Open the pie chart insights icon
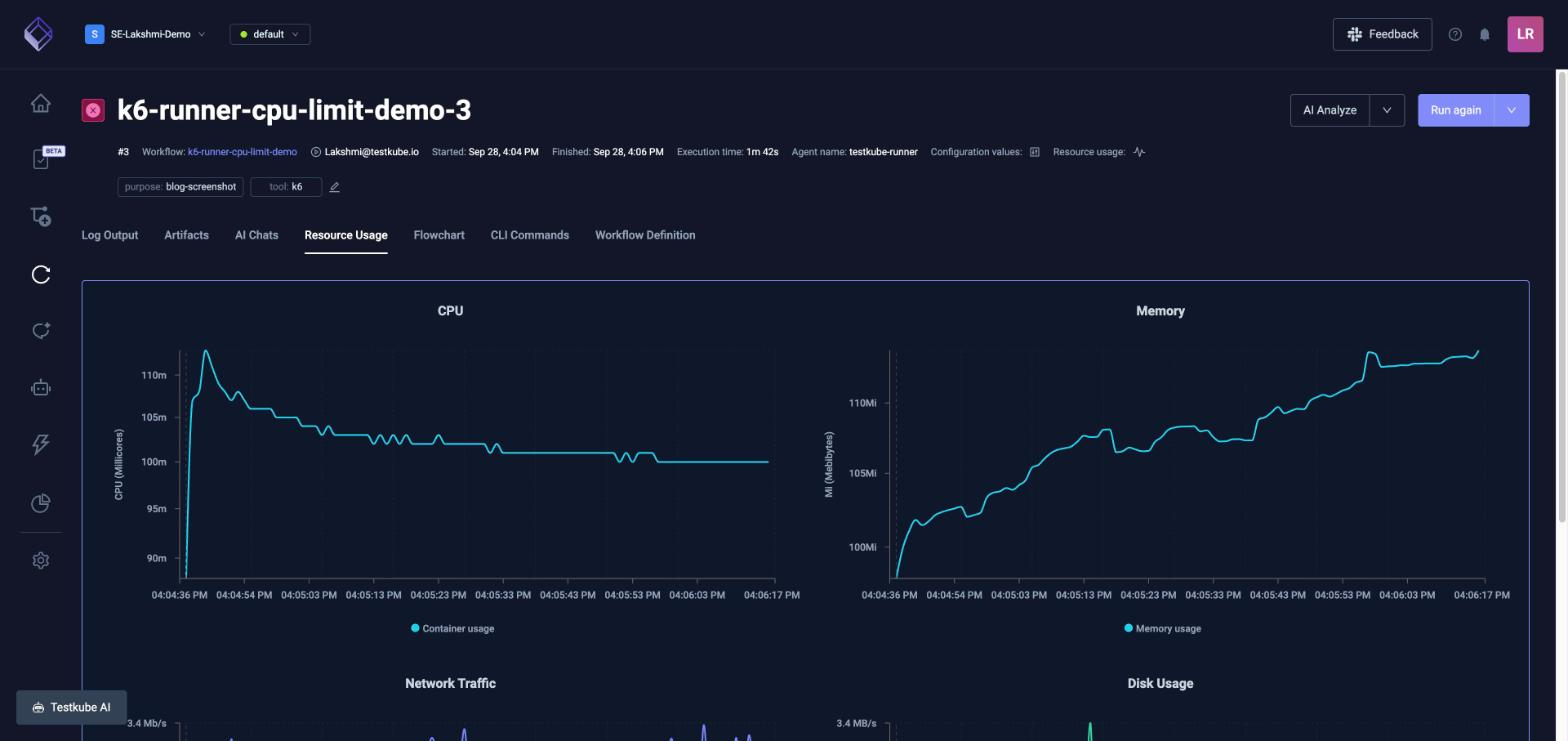The height and width of the screenshot is (741, 1568). pos(41,503)
